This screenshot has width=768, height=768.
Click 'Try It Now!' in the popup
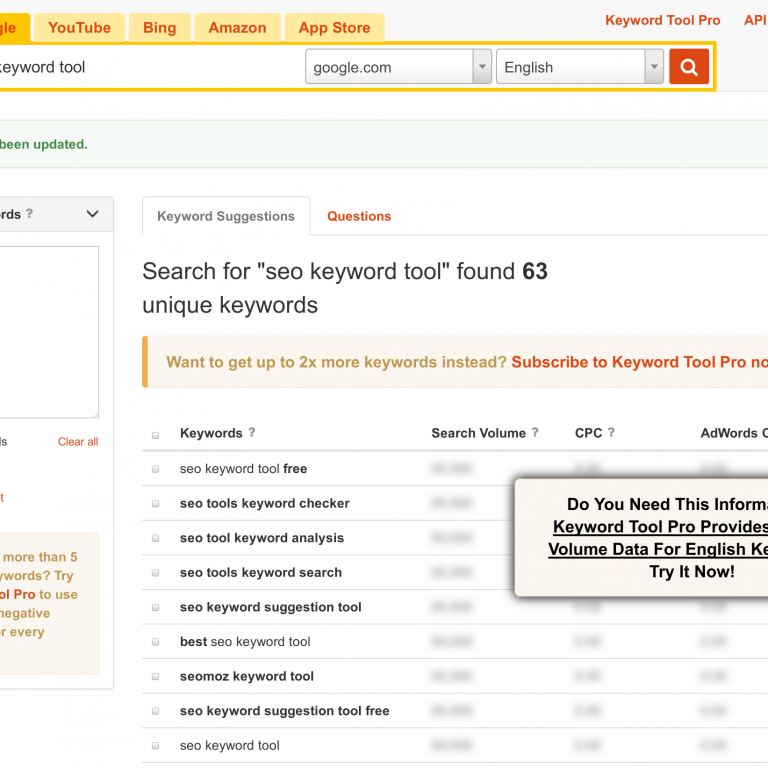click(x=692, y=572)
